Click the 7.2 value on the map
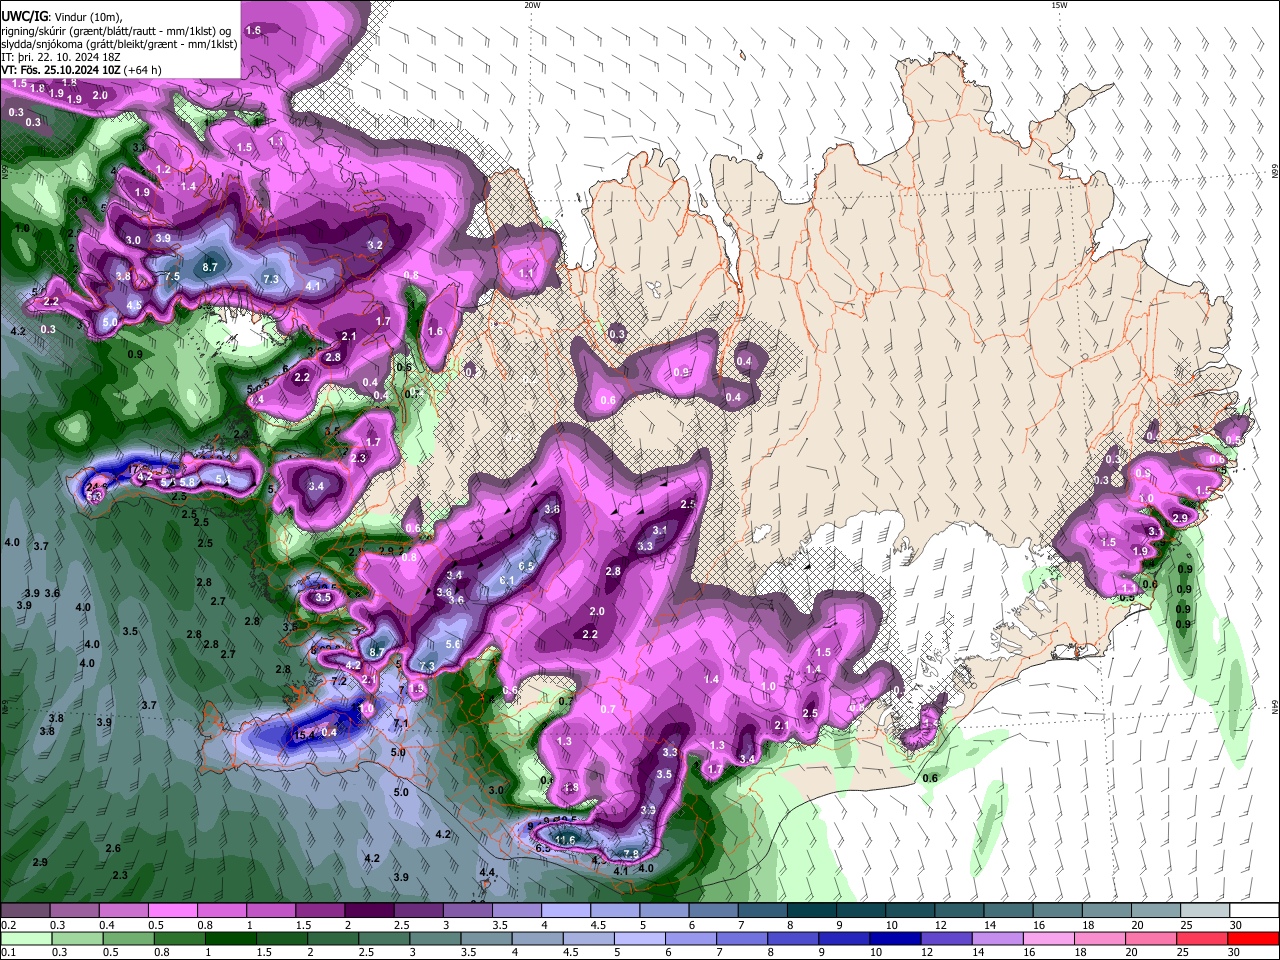Screen dimensions: 1280x960 click(x=339, y=682)
